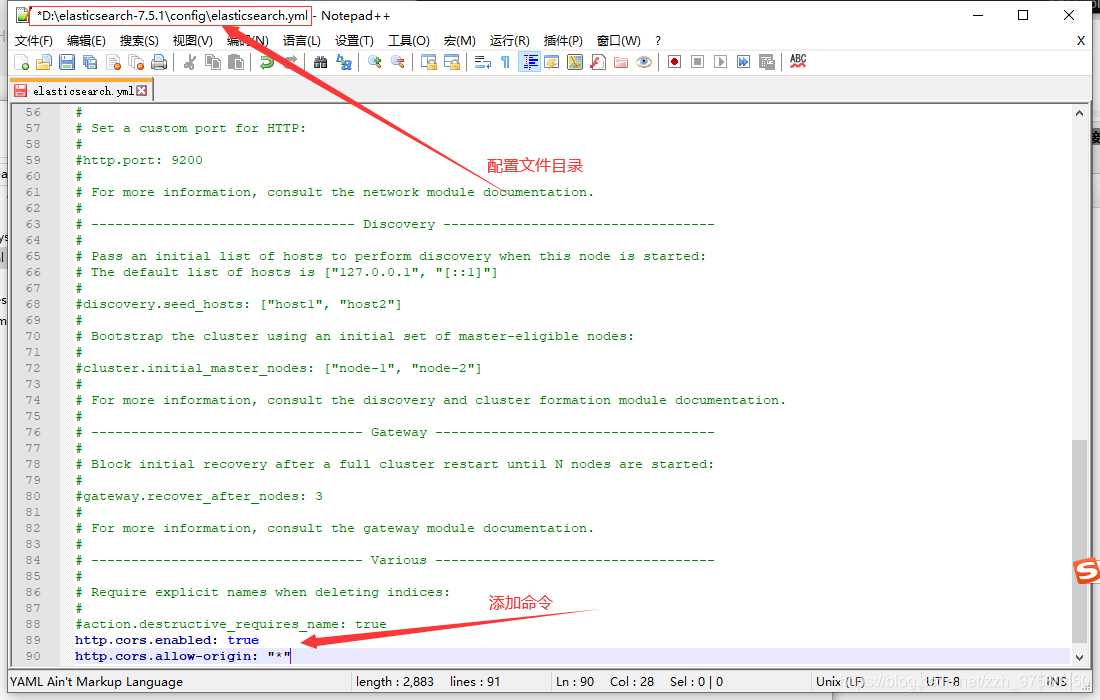The image size is (1100, 700).
Task: Toggle synchronized vertical scrolling
Action: pos(429,62)
